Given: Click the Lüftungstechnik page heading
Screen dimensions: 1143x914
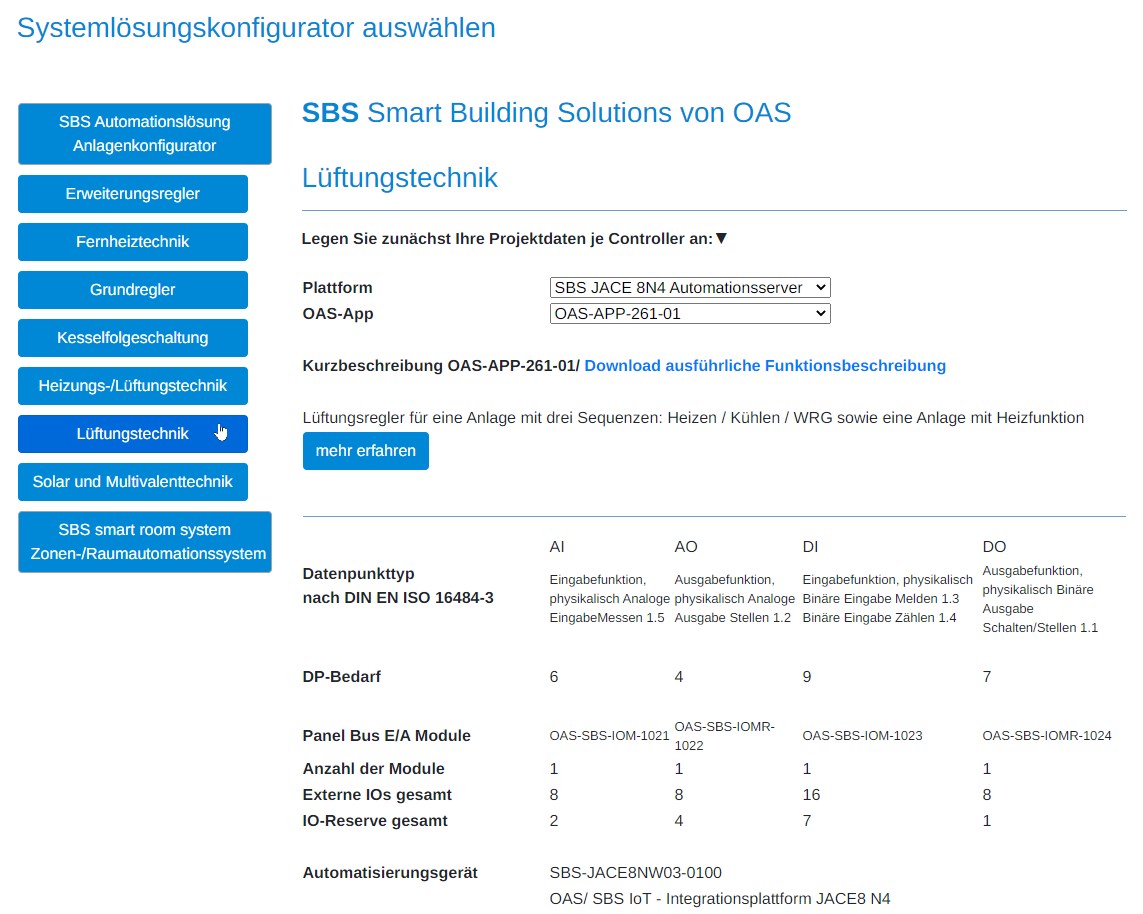Looking at the screenshot, I should pos(399,178).
